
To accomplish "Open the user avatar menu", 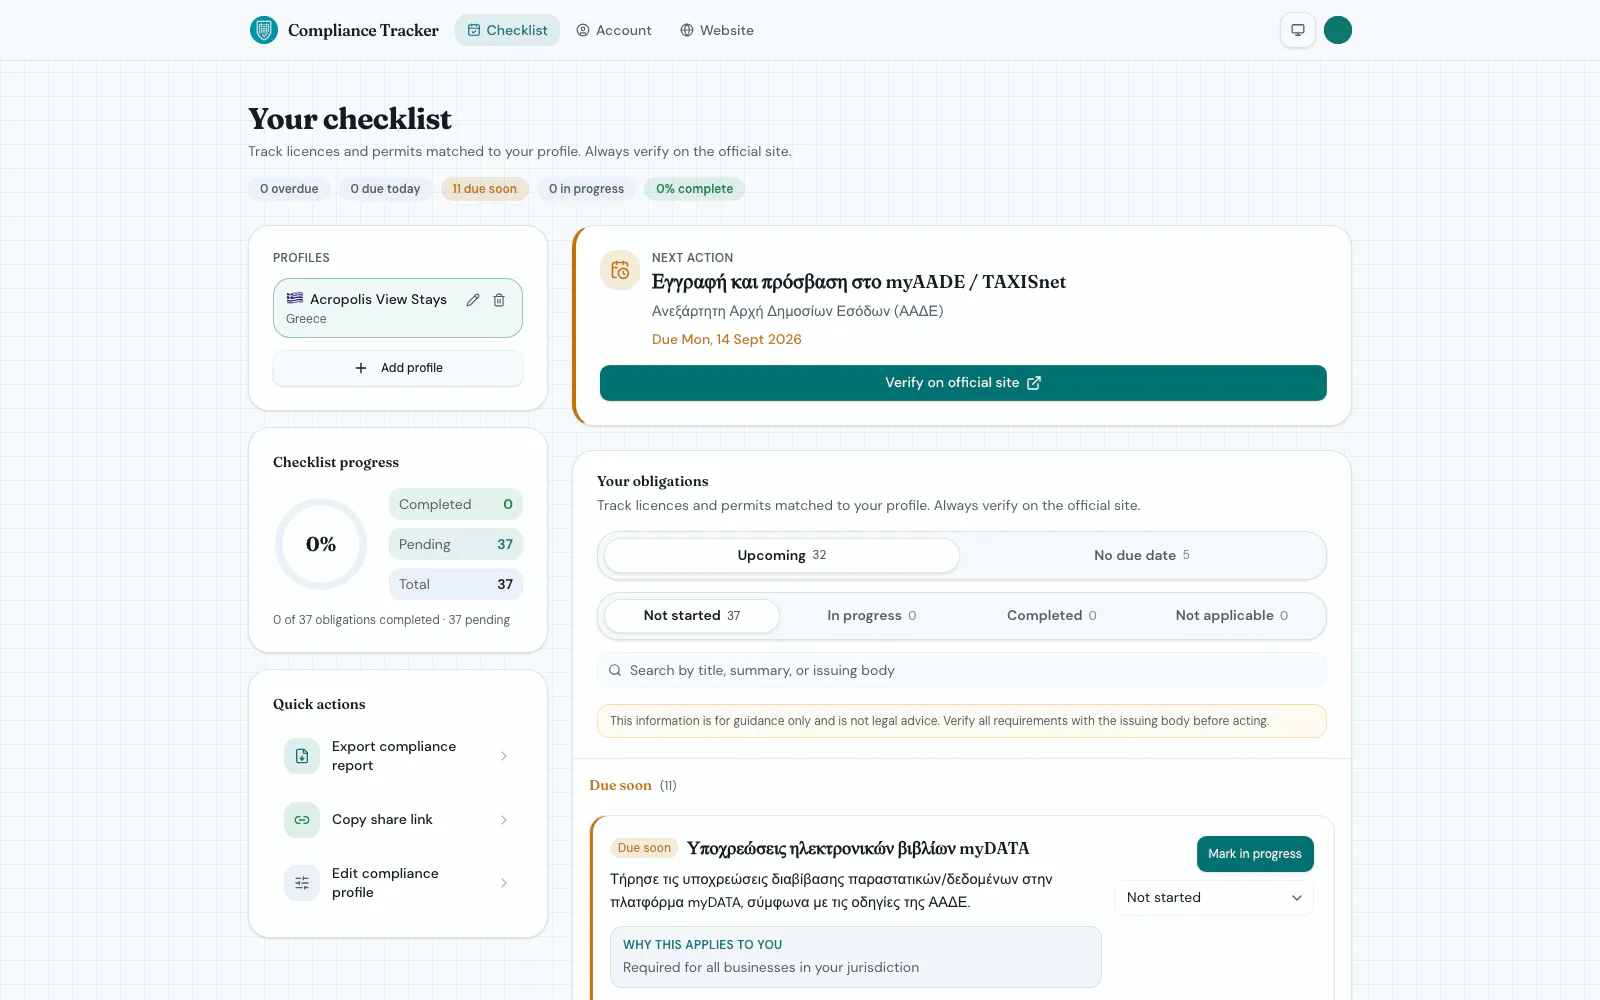I will pyautogui.click(x=1338, y=30).
